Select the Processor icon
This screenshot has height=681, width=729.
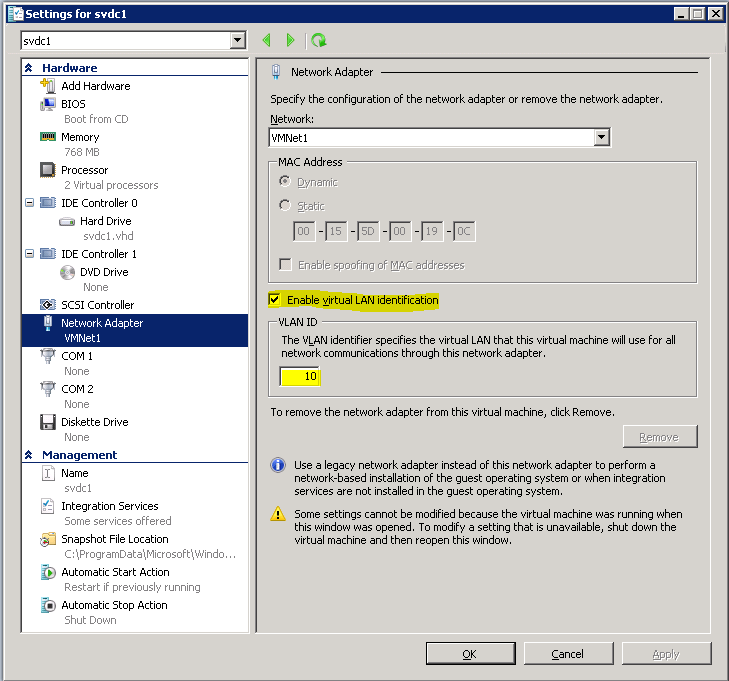coord(47,170)
